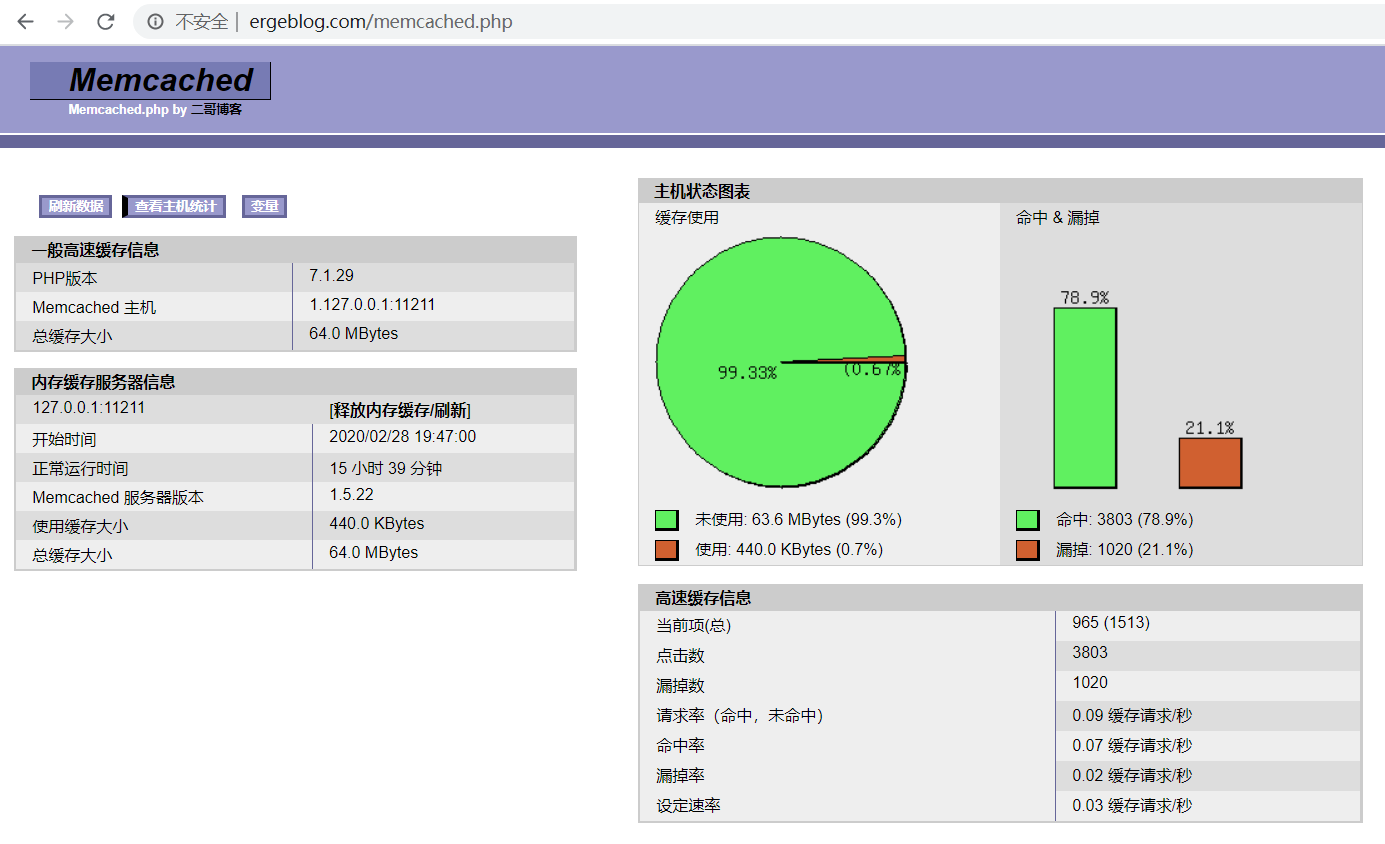The image size is (1385, 844).
Task: Select current items value 965 (1513)
Action: 1111,623
